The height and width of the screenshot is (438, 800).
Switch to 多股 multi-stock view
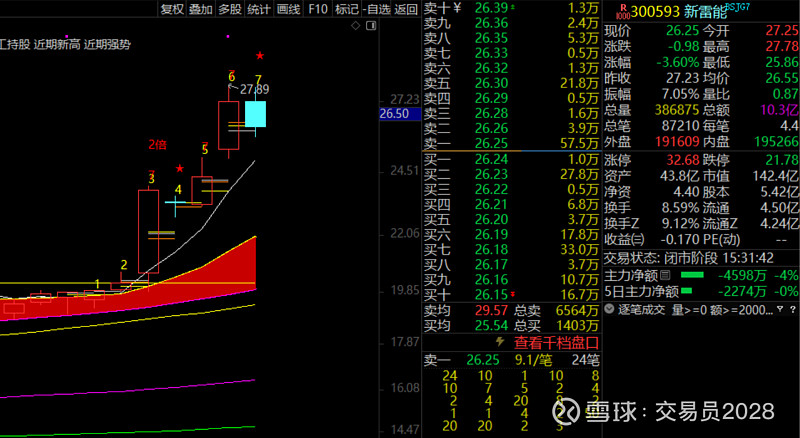(230, 9)
